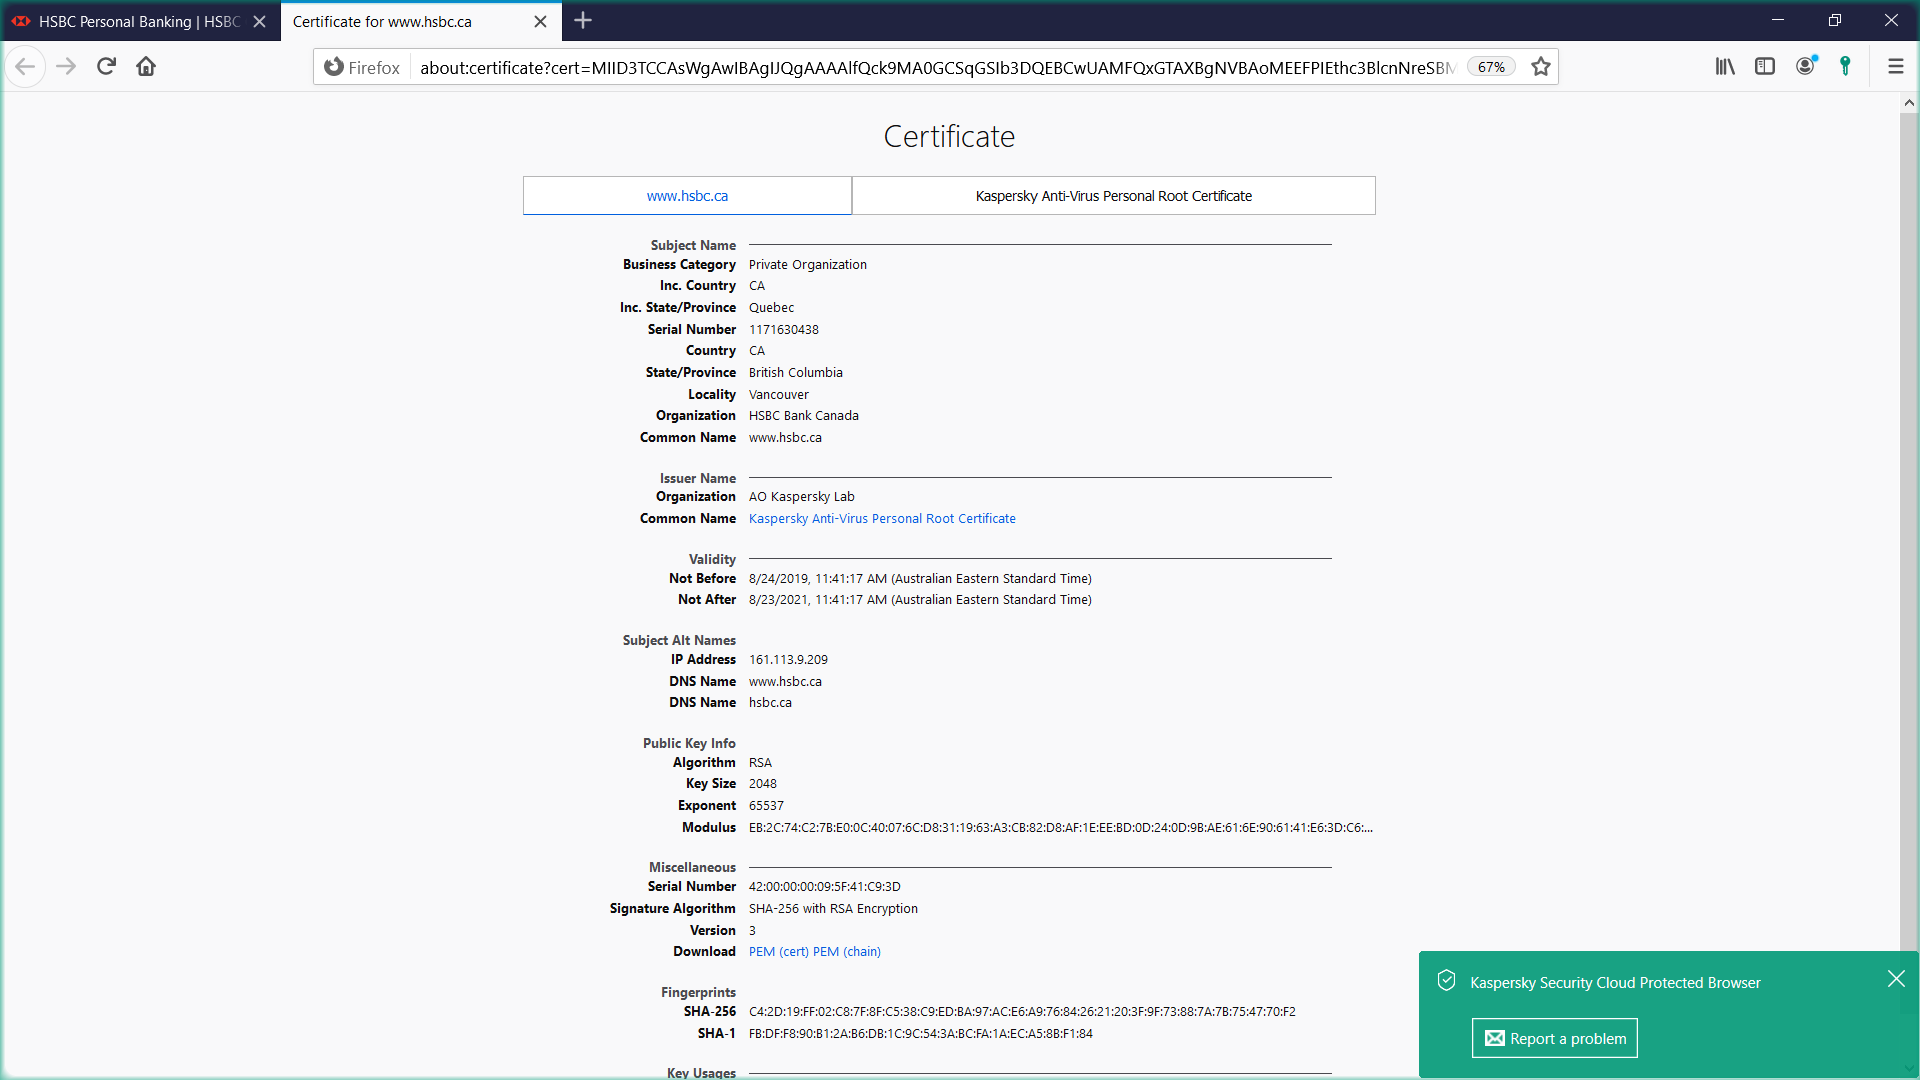
Task: Download the PEM (cert) file
Action: pyautogui.click(x=778, y=951)
